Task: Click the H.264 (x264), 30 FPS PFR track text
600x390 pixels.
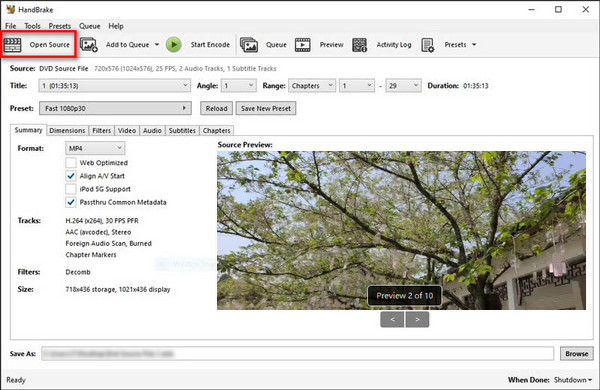Action: coord(102,220)
